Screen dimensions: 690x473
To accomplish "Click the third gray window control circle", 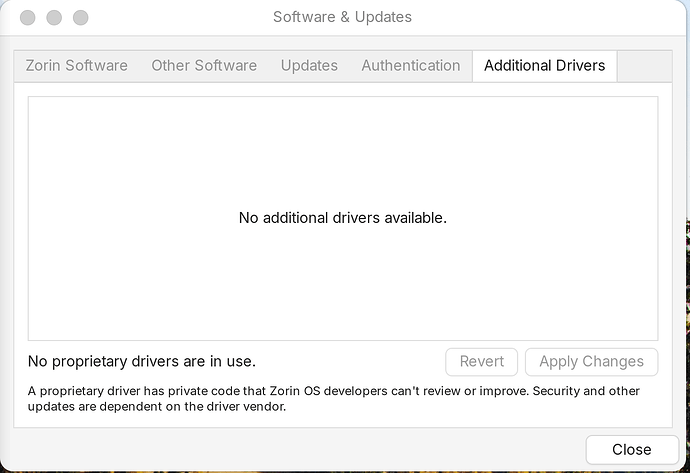I will coord(81,18).
